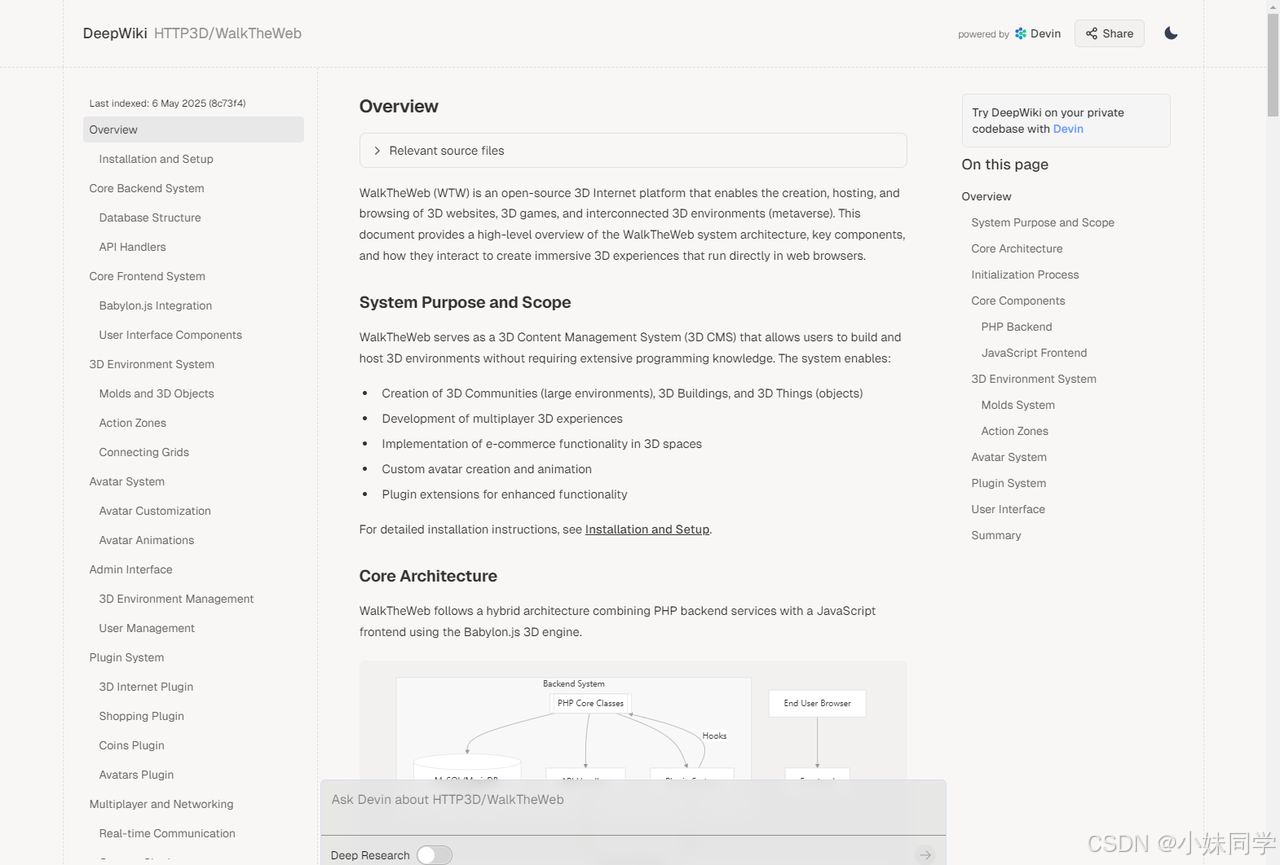Click the architecture diagram PHP Core Classes node

click(x=590, y=703)
